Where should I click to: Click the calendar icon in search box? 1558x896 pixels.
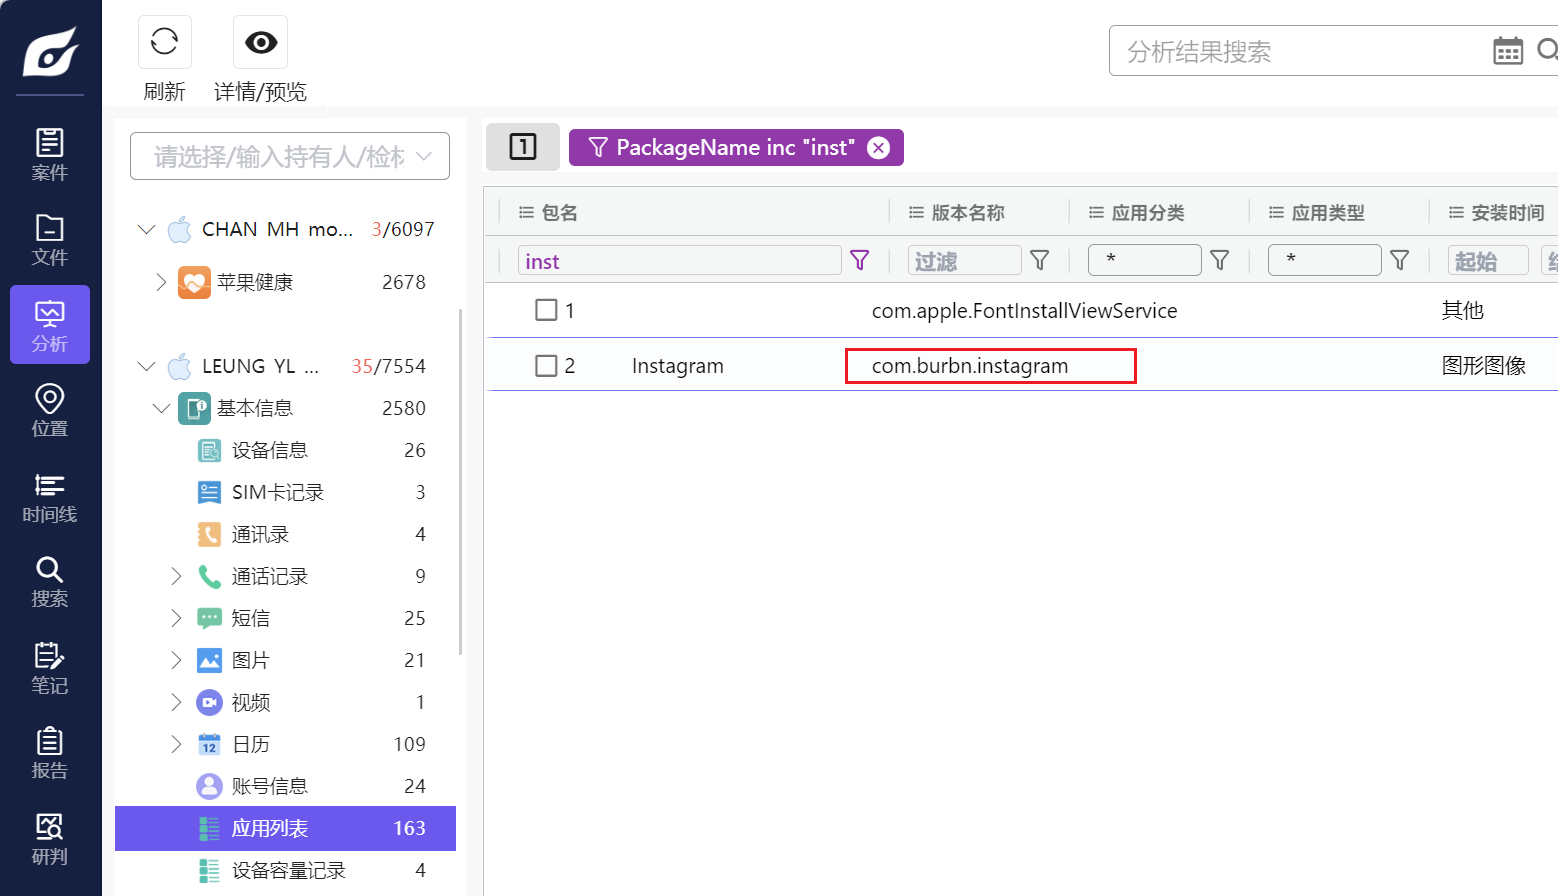[1507, 51]
